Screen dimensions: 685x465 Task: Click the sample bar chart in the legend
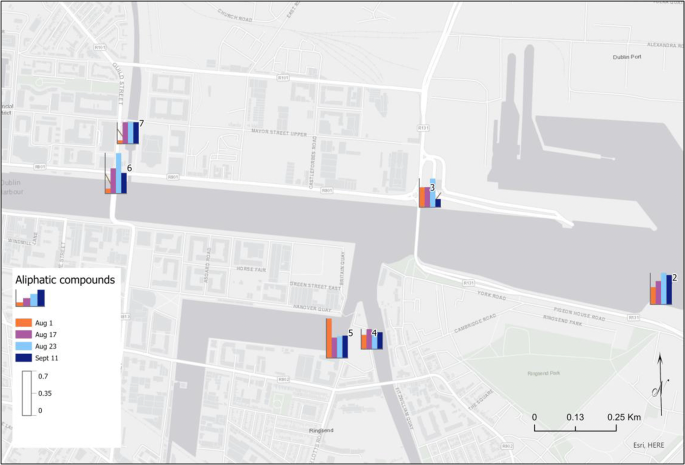[x=30, y=298]
